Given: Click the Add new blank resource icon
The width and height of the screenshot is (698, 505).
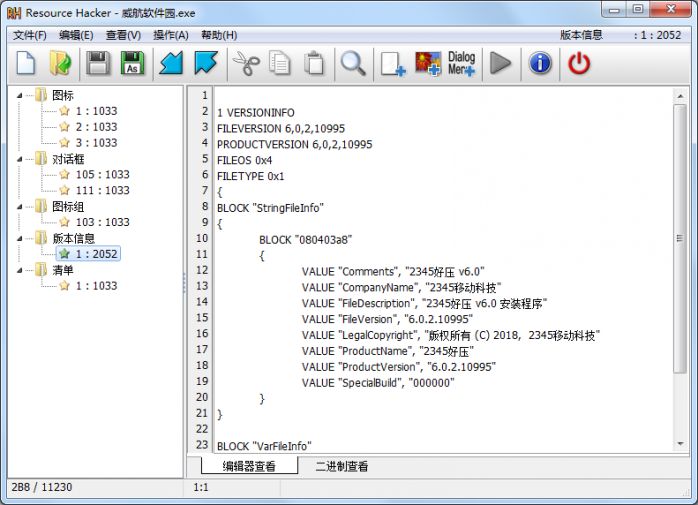Looking at the screenshot, I should coord(393,64).
